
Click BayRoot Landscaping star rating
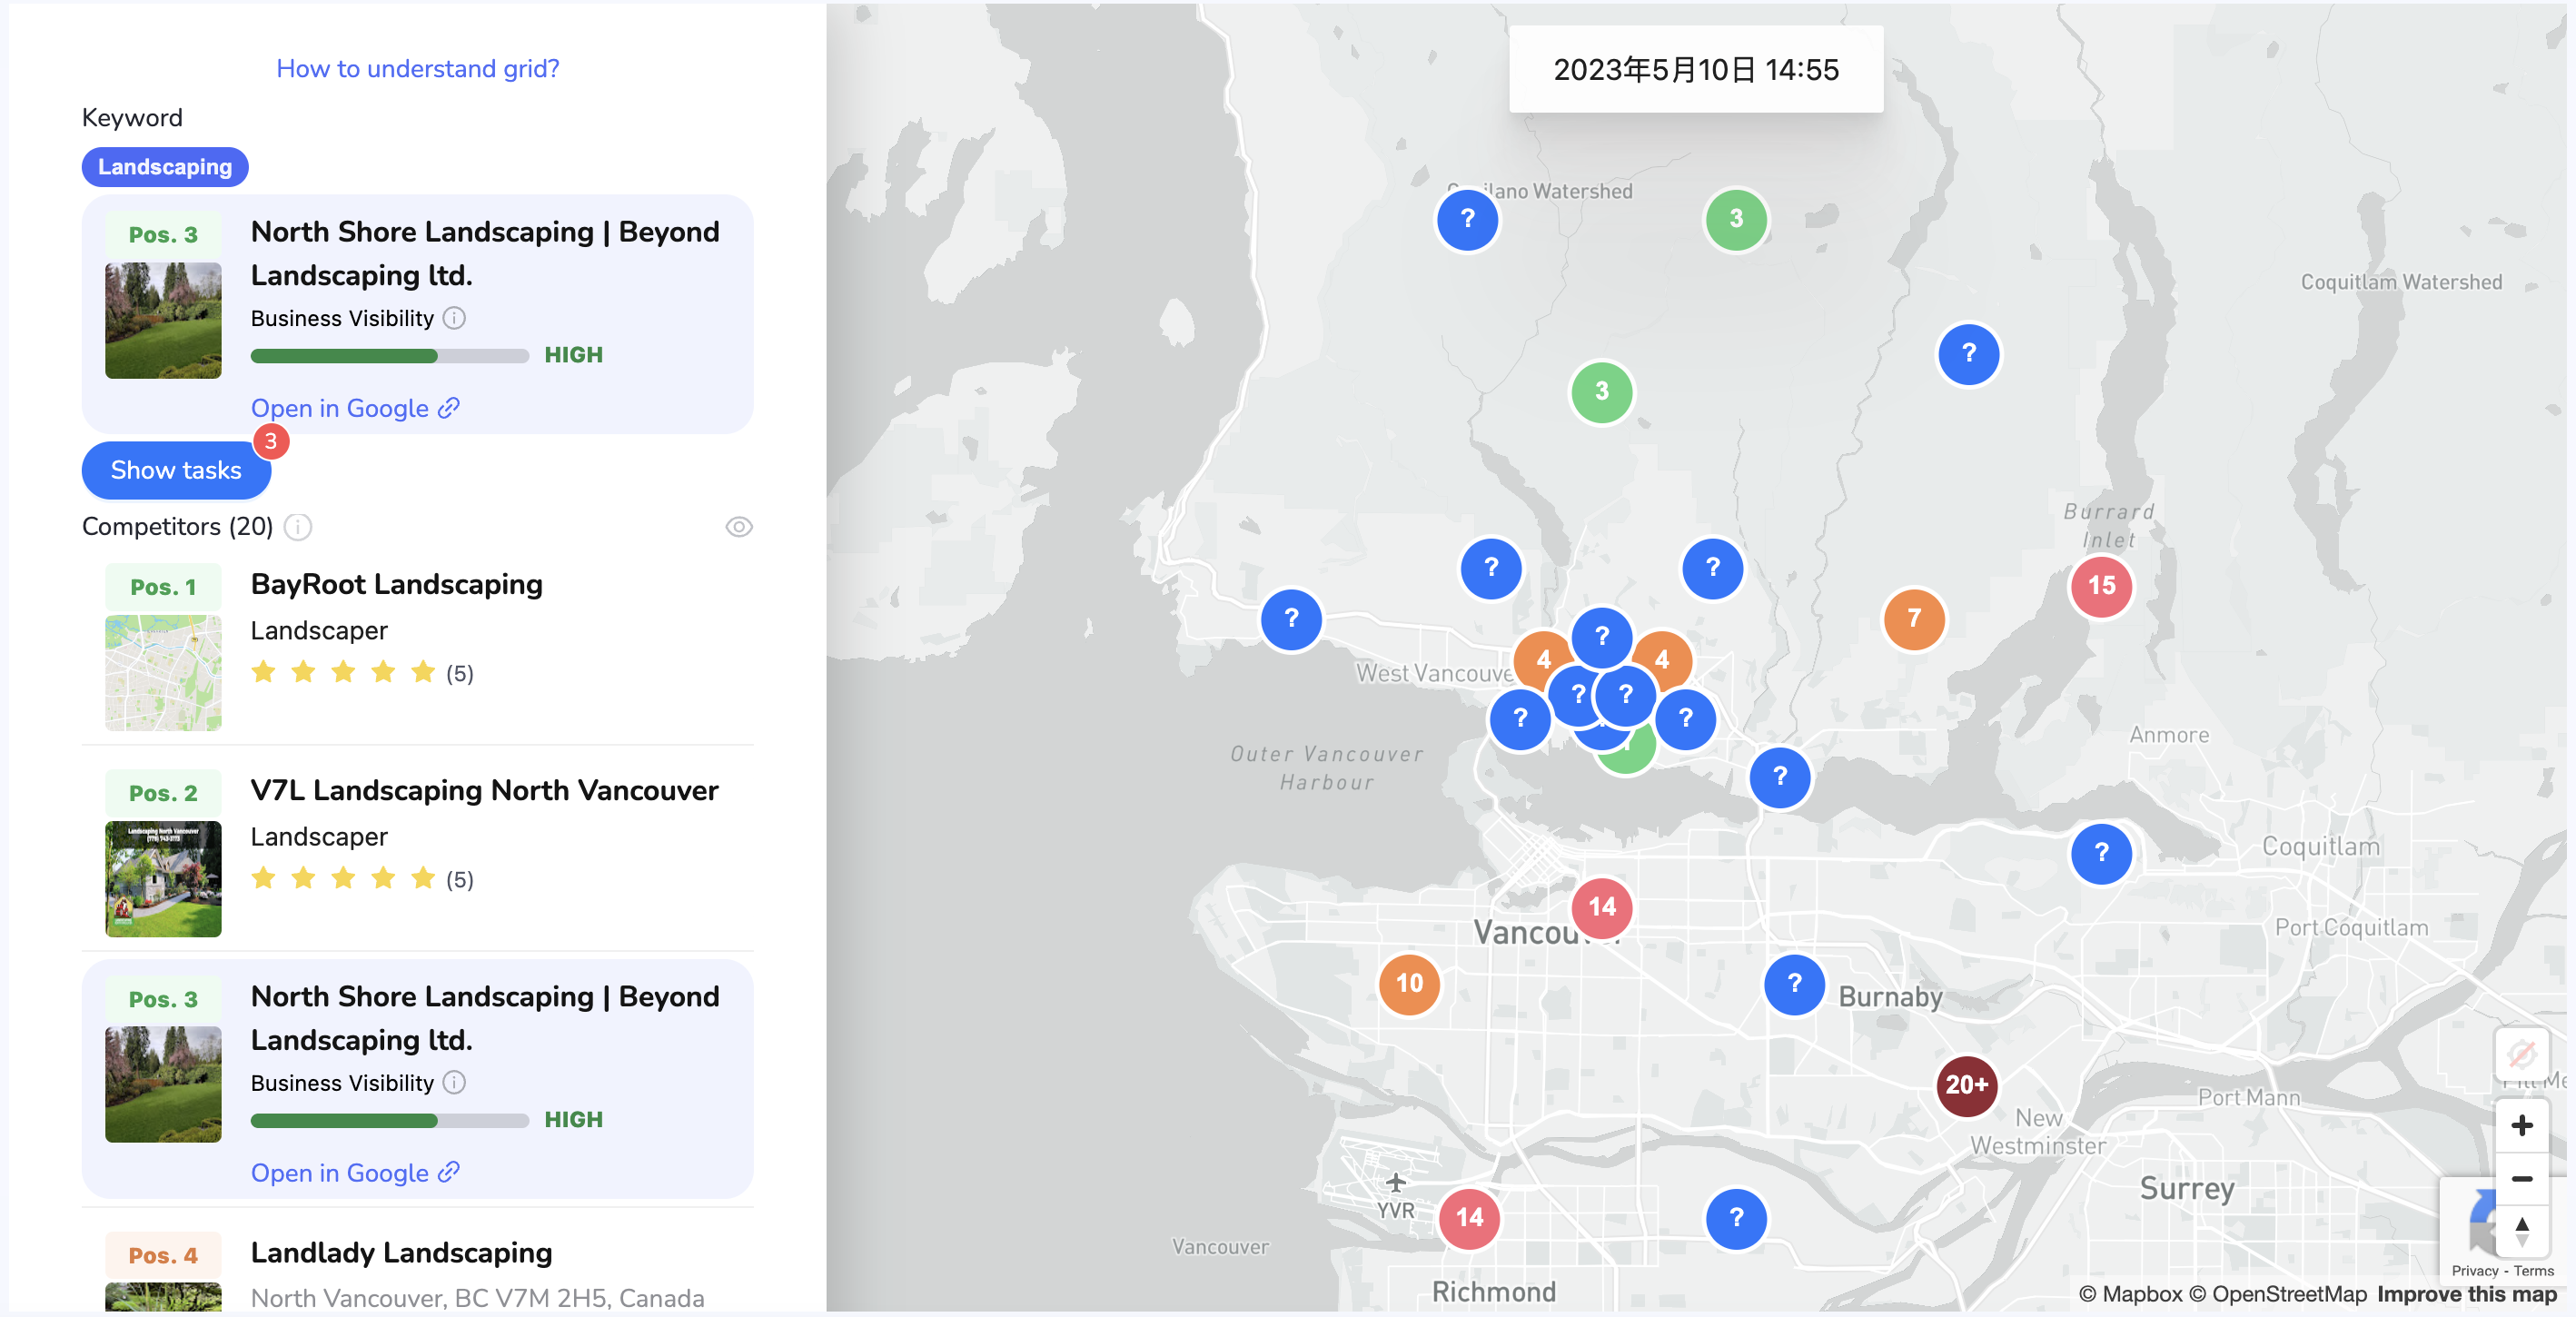(343, 672)
